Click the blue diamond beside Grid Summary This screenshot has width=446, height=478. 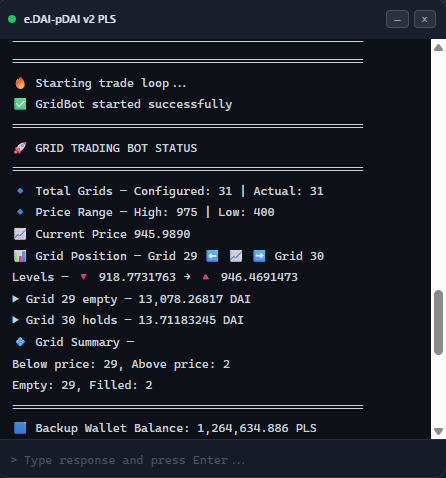20,342
